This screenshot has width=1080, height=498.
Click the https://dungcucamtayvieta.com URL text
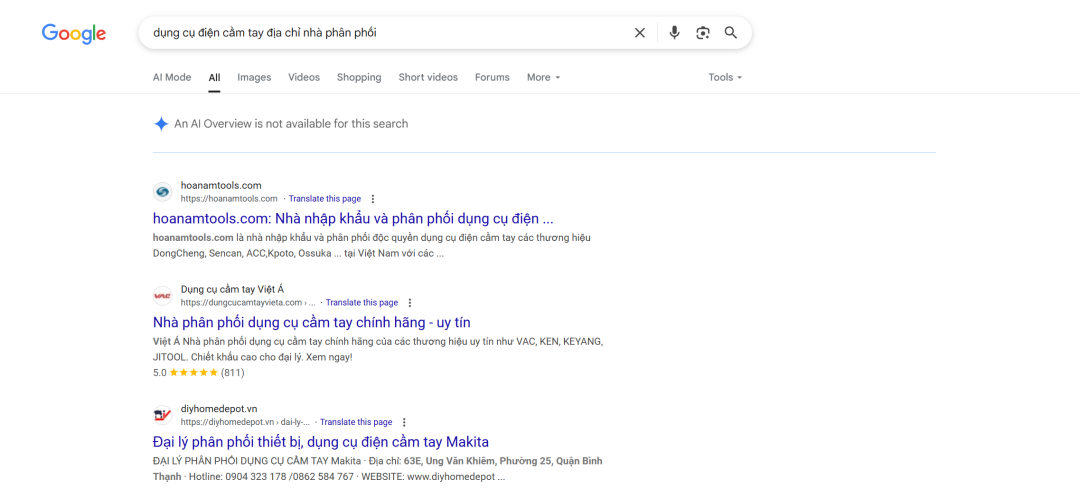248,303
